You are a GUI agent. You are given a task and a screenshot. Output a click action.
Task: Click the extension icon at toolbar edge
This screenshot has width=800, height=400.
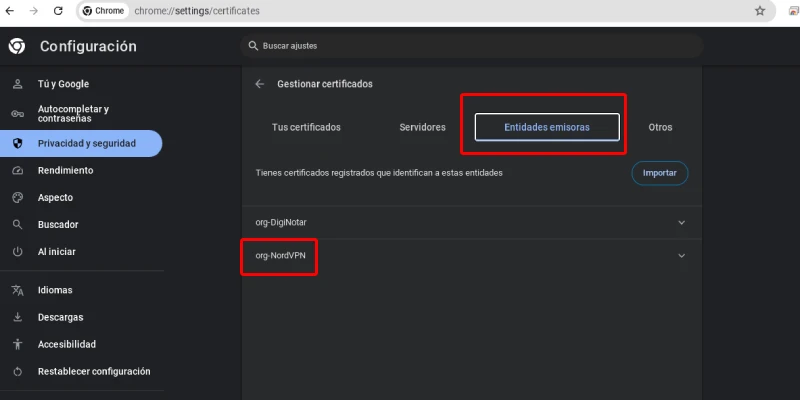(x=794, y=11)
